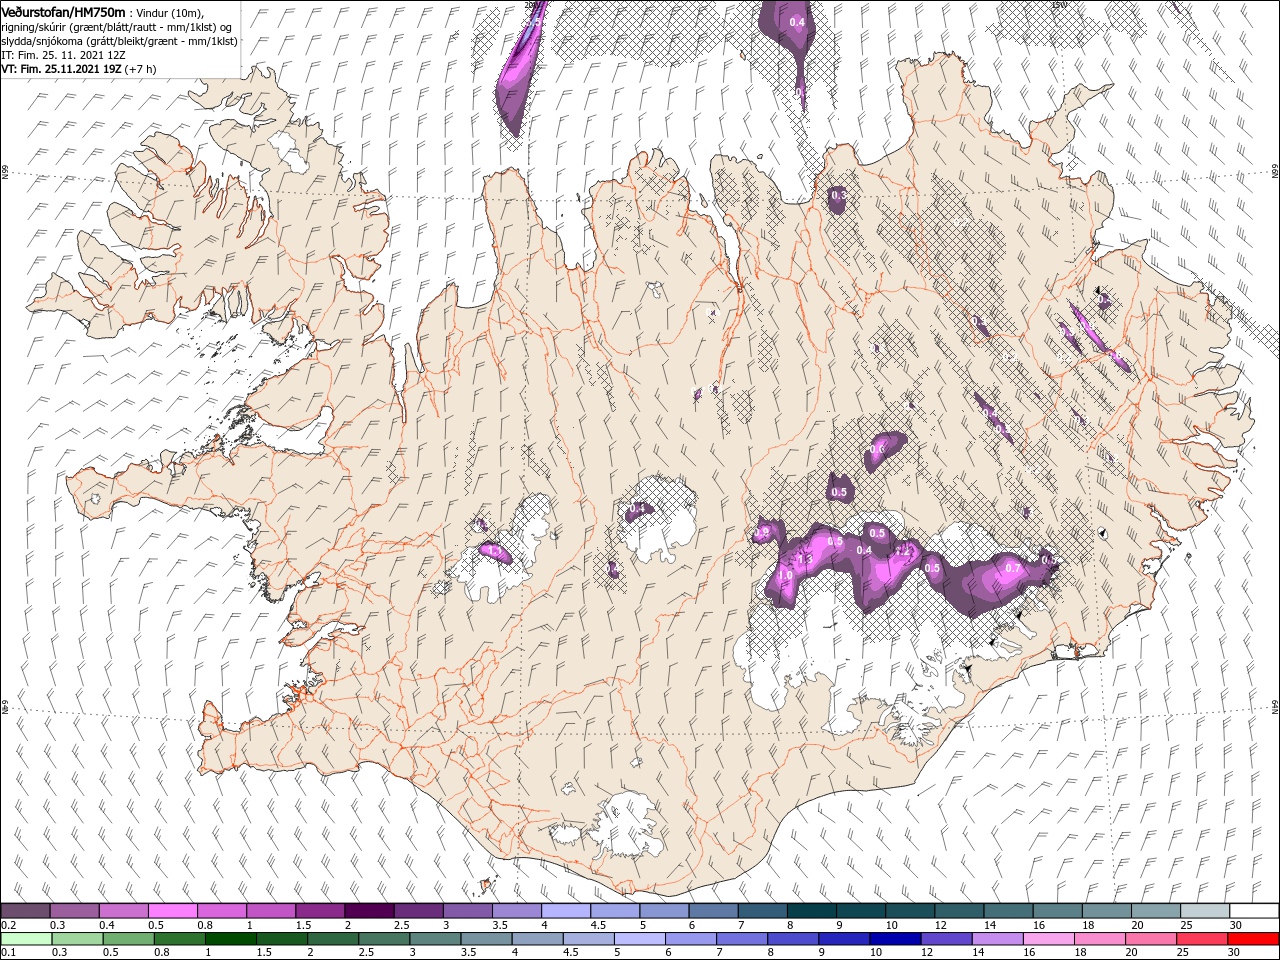
Task: Pick the lavender snow swatch between 4 and 4.5
Action: (x=566, y=911)
